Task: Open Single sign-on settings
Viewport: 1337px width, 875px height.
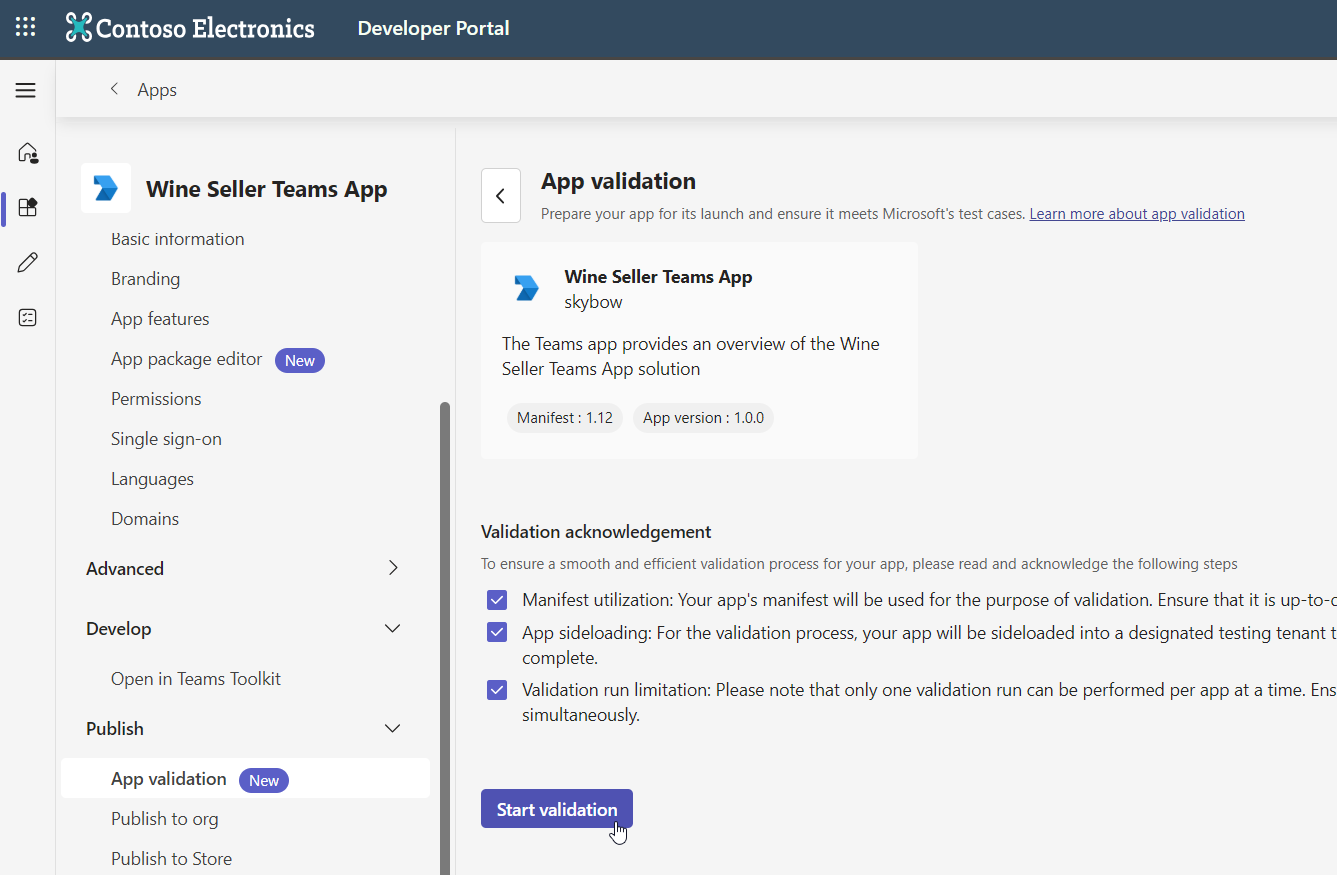Action: [166, 439]
